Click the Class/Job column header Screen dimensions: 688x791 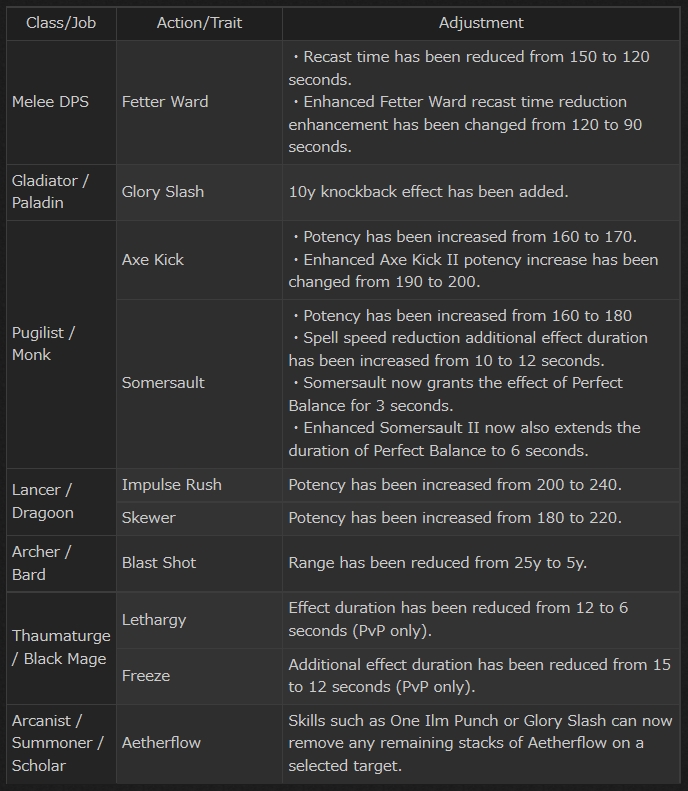click(61, 22)
